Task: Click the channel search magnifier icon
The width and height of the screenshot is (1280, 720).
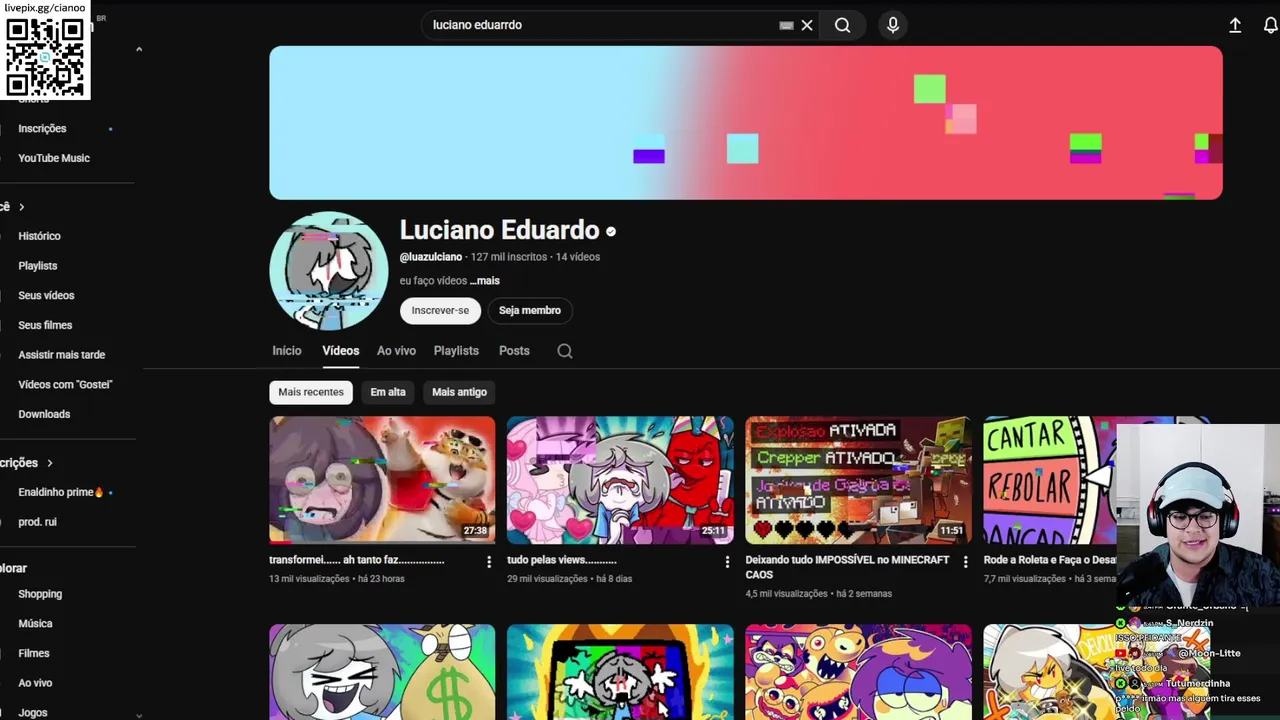Action: (x=565, y=351)
